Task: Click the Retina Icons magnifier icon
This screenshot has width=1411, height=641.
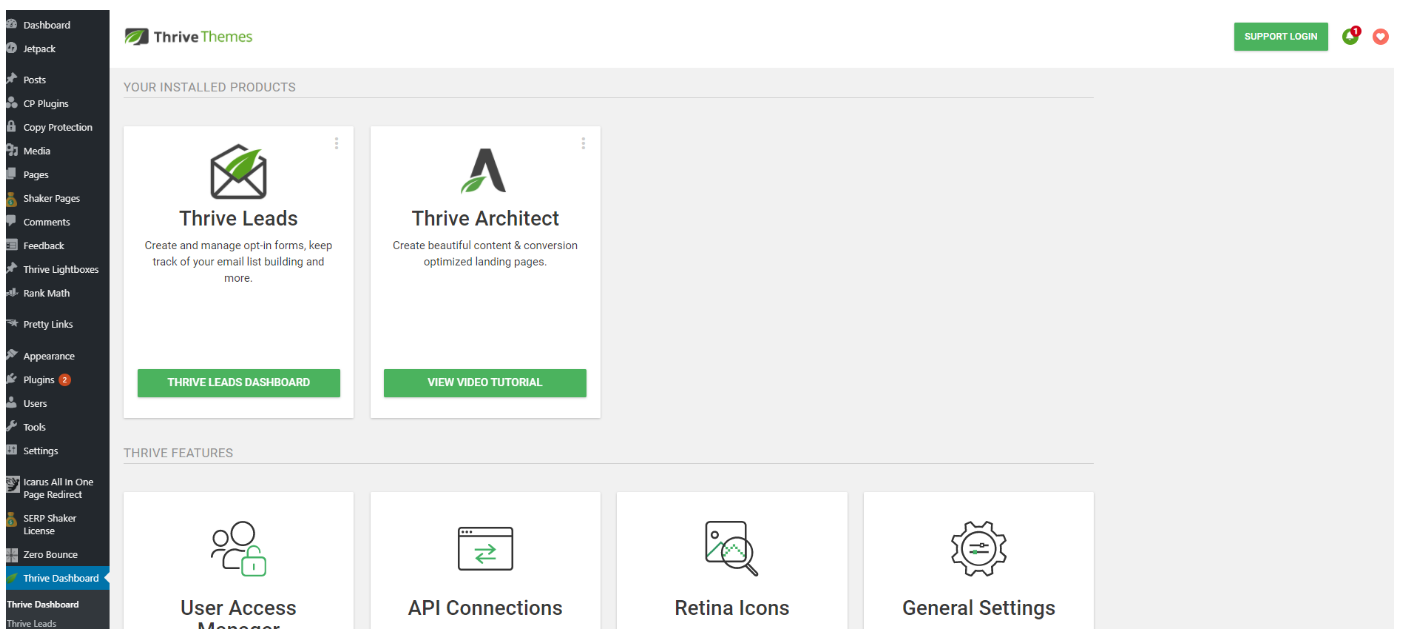Action: 731,548
